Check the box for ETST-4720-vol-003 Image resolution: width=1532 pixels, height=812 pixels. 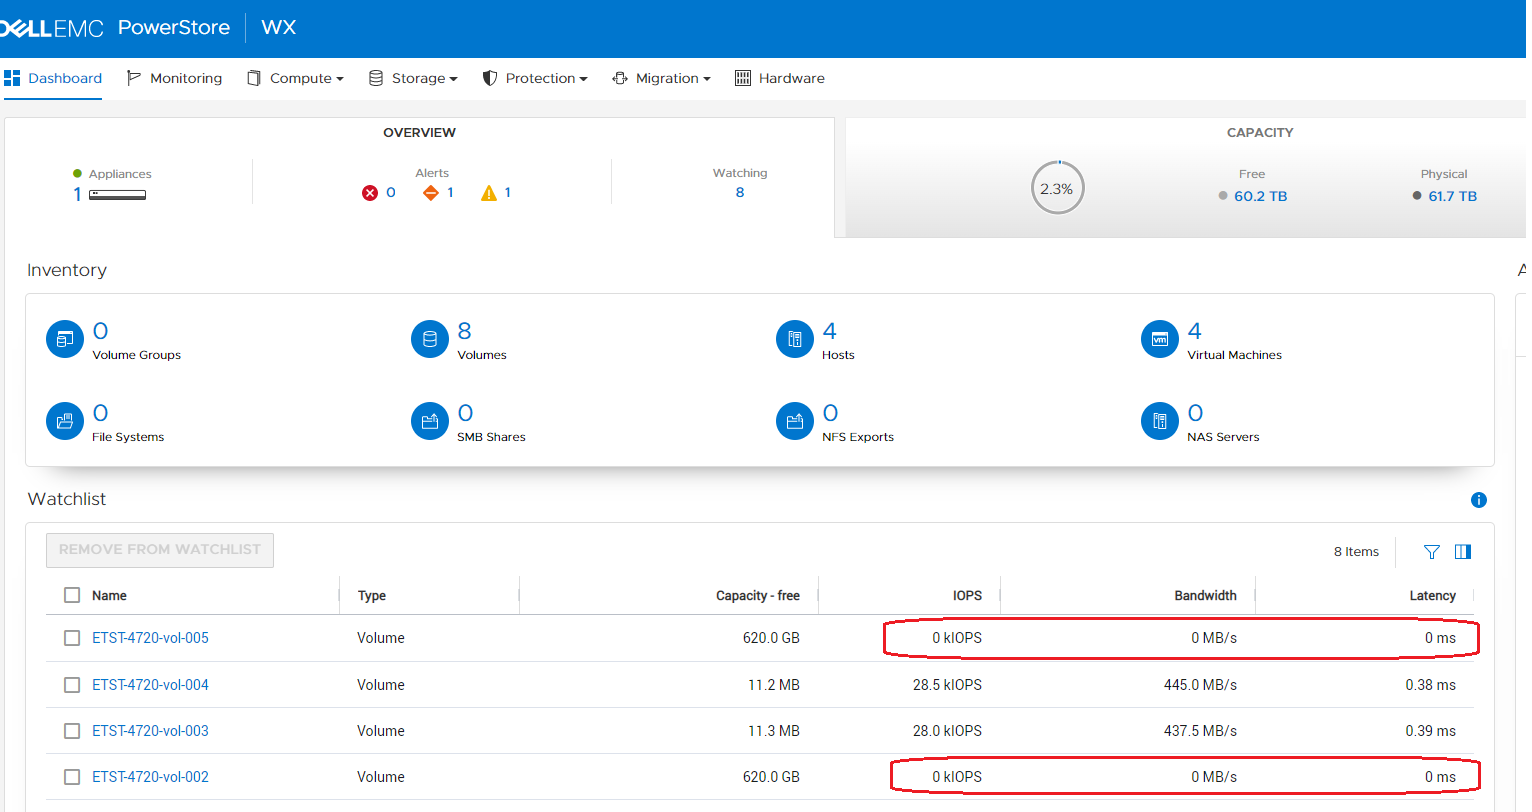pyautogui.click(x=72, y=731)
